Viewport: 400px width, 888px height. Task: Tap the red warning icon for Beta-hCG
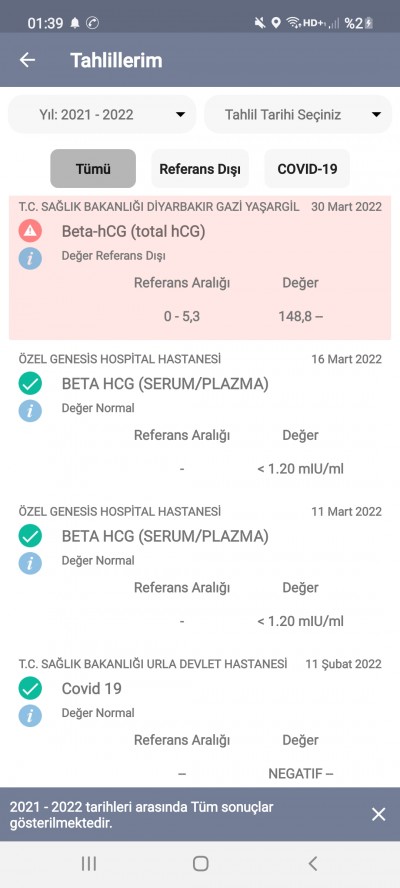[30, 231]
